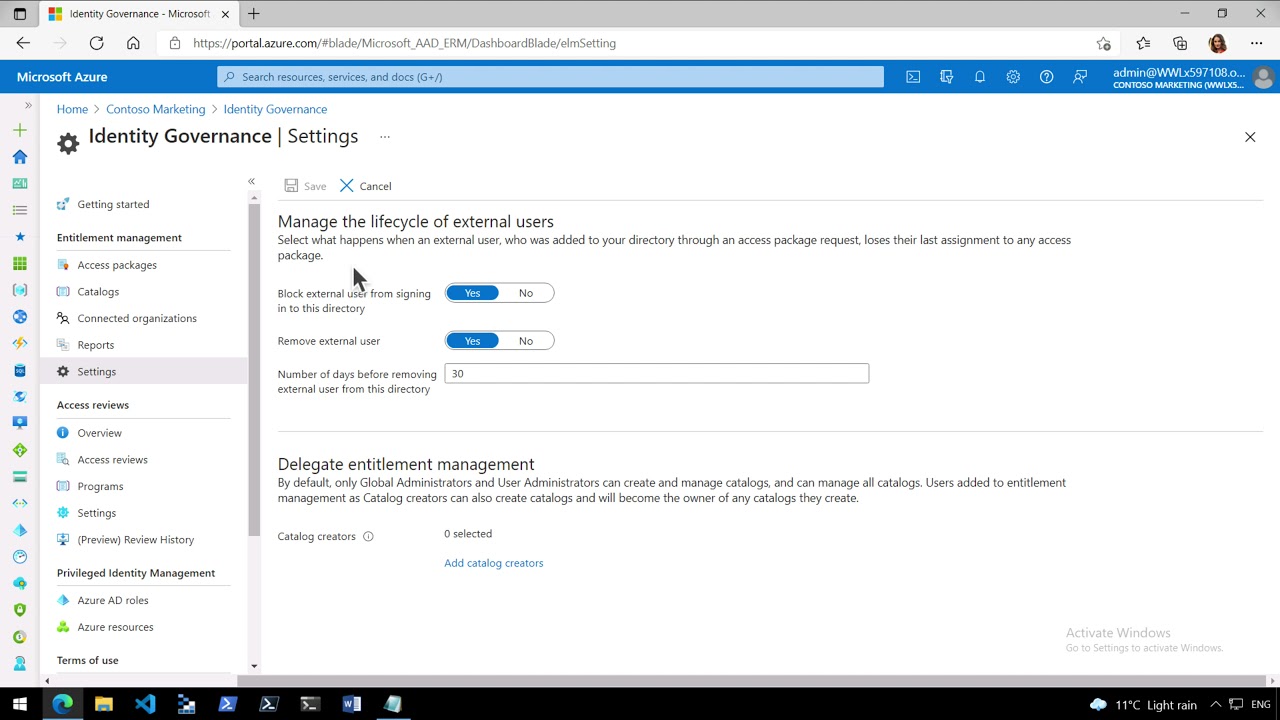Click the browser refresh button
This screenshot has width=1280, height=720.
click(96, 43)
